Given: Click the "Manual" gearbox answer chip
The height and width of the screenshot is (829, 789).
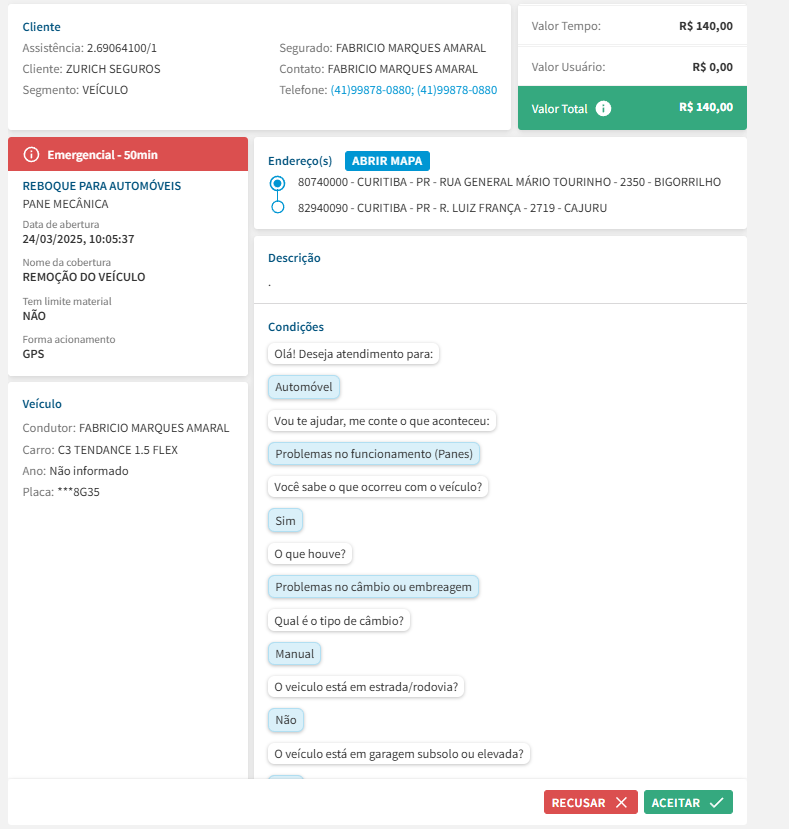Looking at the screenshot, I should [x=294, y=654].
